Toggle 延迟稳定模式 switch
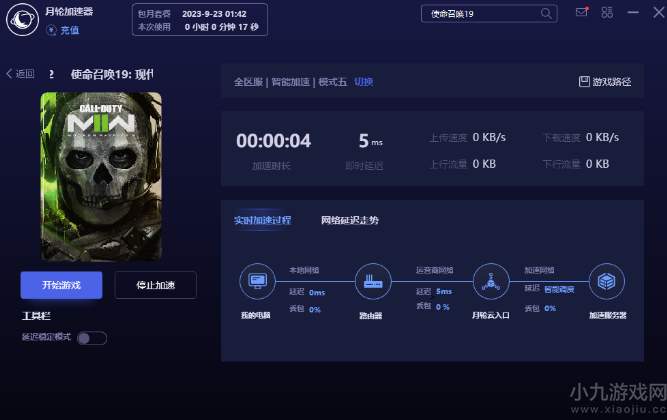 coord(92,338)
